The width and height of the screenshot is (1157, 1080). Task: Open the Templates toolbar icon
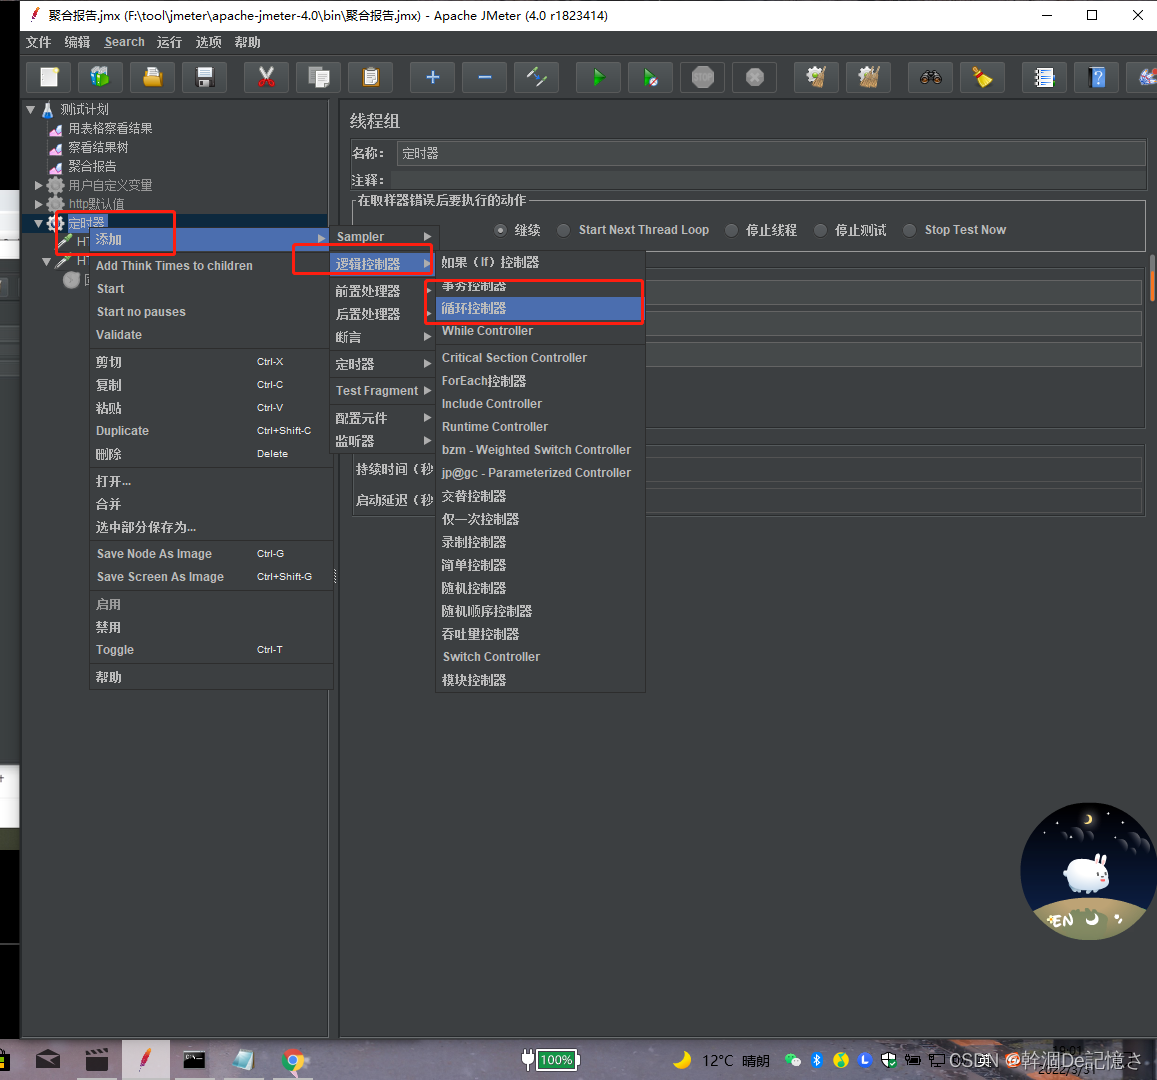(100, 77)
